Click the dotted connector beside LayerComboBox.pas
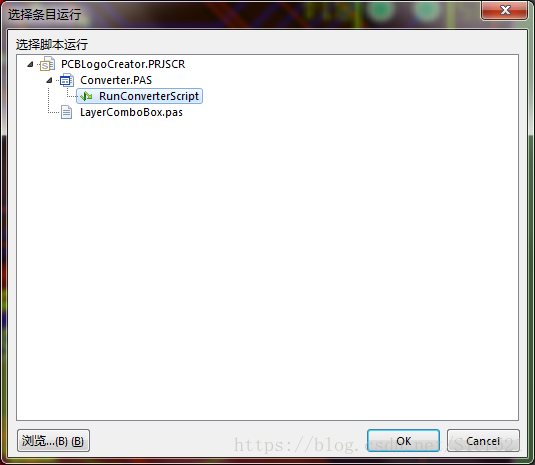Screen dimensions: 535x465 point(54,112)
